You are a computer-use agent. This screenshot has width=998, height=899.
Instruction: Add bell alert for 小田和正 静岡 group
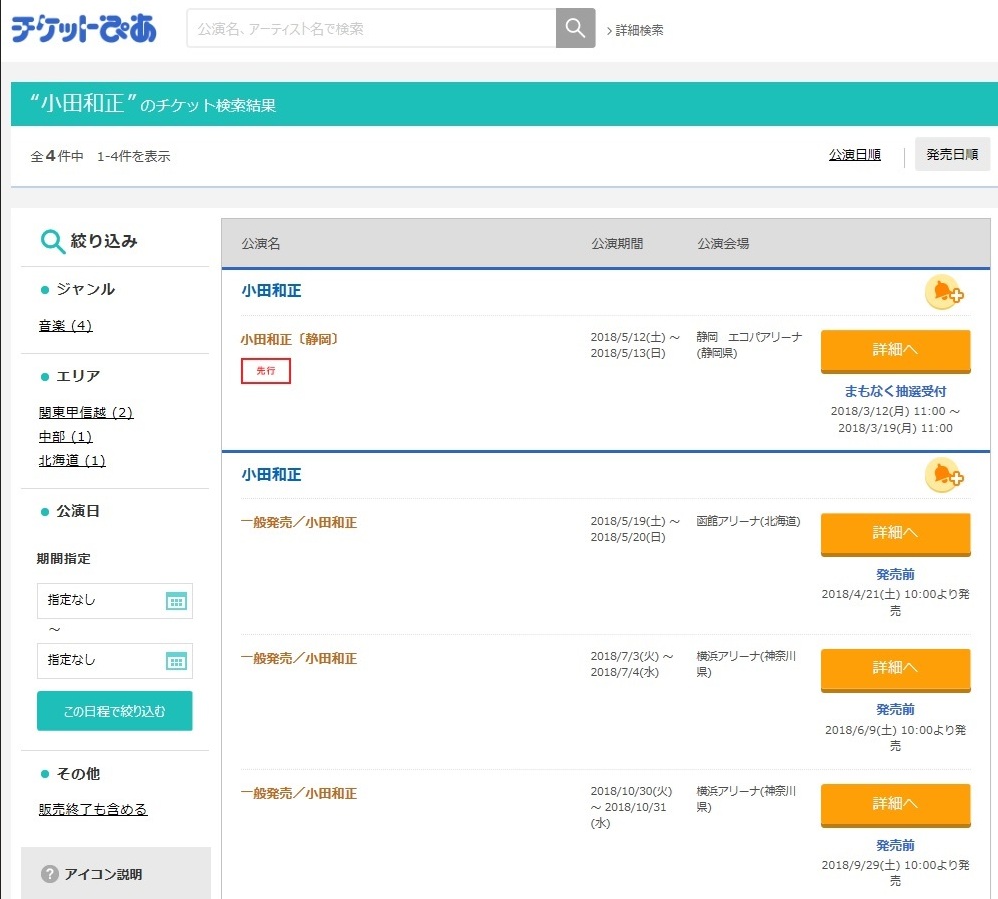(945, 292)
